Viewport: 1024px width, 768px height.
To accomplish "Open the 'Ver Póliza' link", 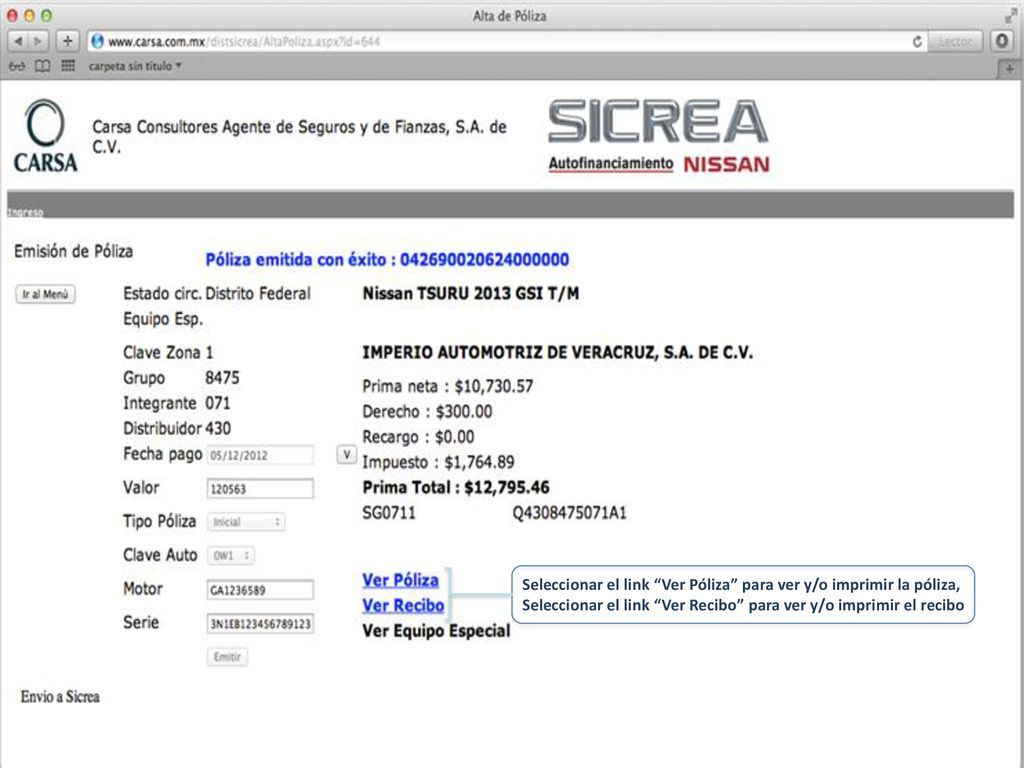I will pos(400,580).
